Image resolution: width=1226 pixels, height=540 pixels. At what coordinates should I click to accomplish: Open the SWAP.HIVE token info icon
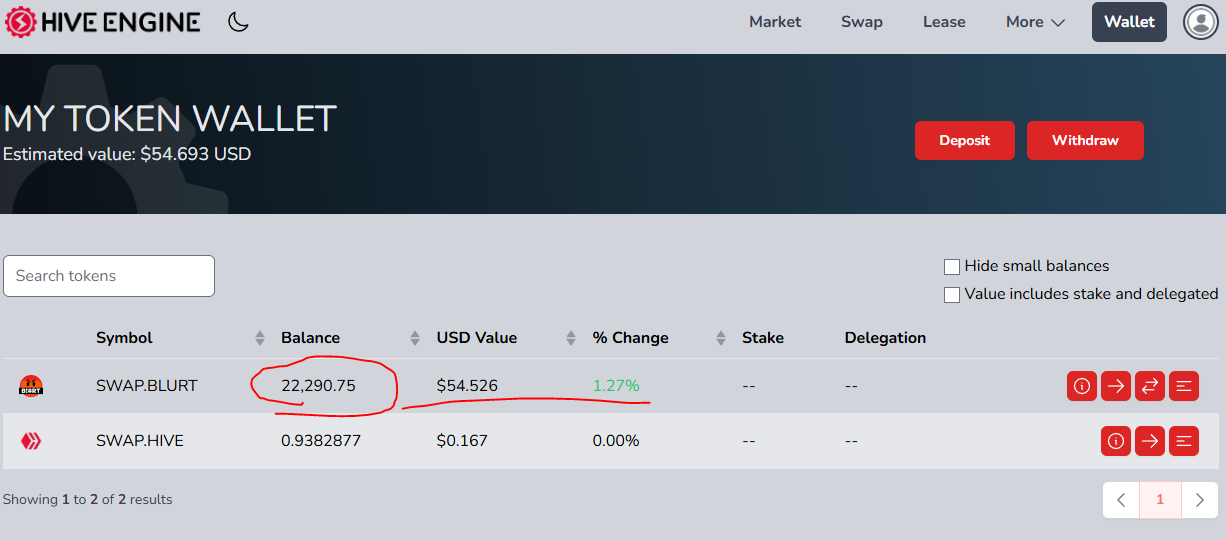coord(1116,441)
